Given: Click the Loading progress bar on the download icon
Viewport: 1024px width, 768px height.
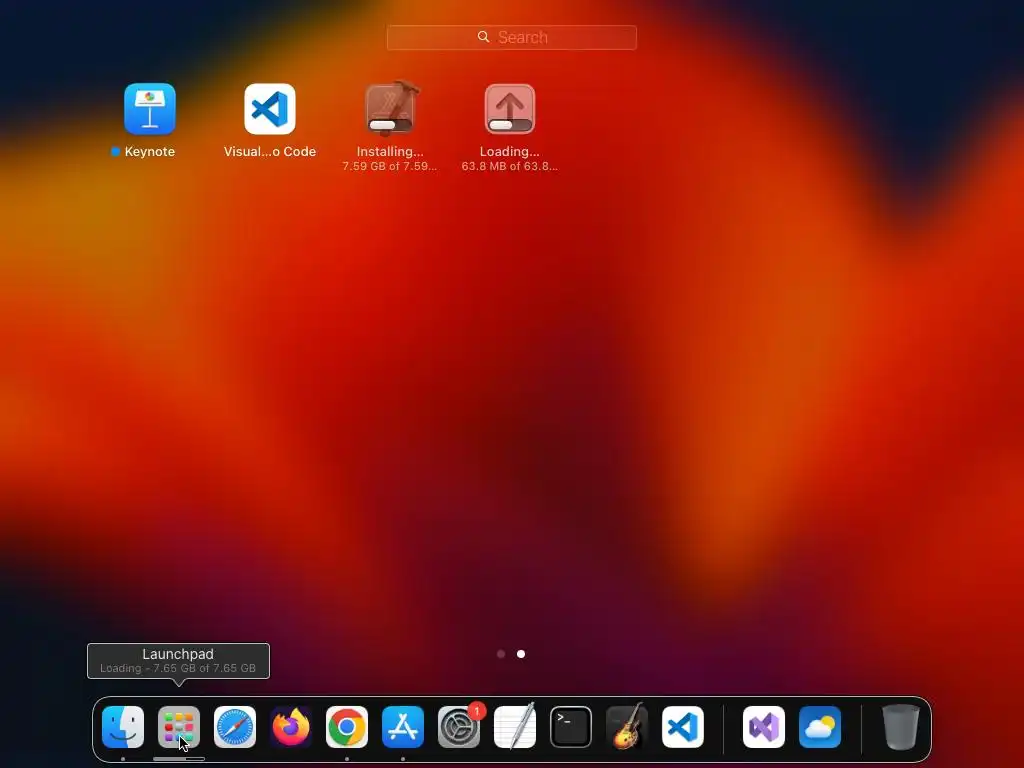Looking at the screenshot, I should tap(510, 125).
